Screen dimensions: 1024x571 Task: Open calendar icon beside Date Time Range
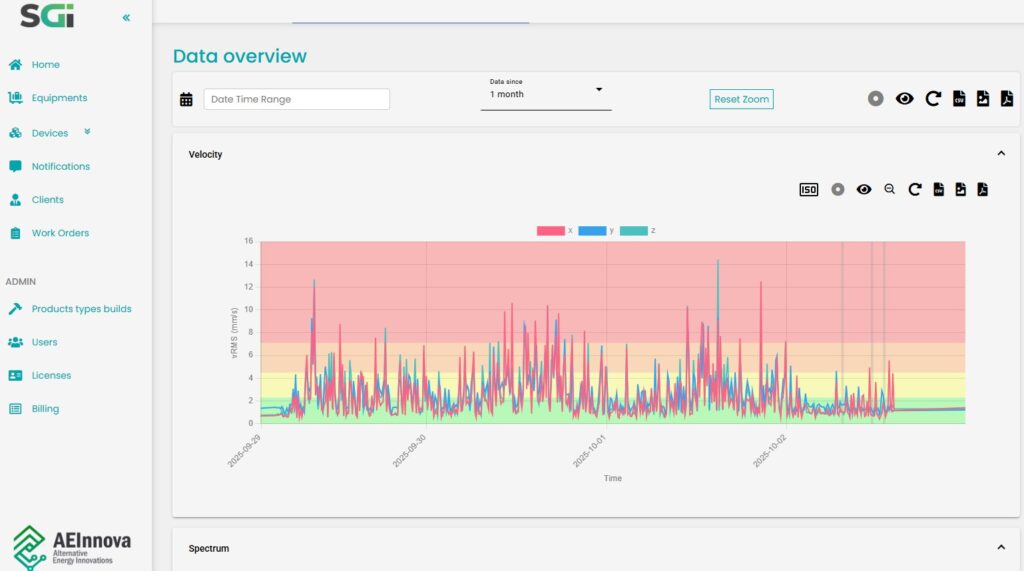click(x=186, y=99)
